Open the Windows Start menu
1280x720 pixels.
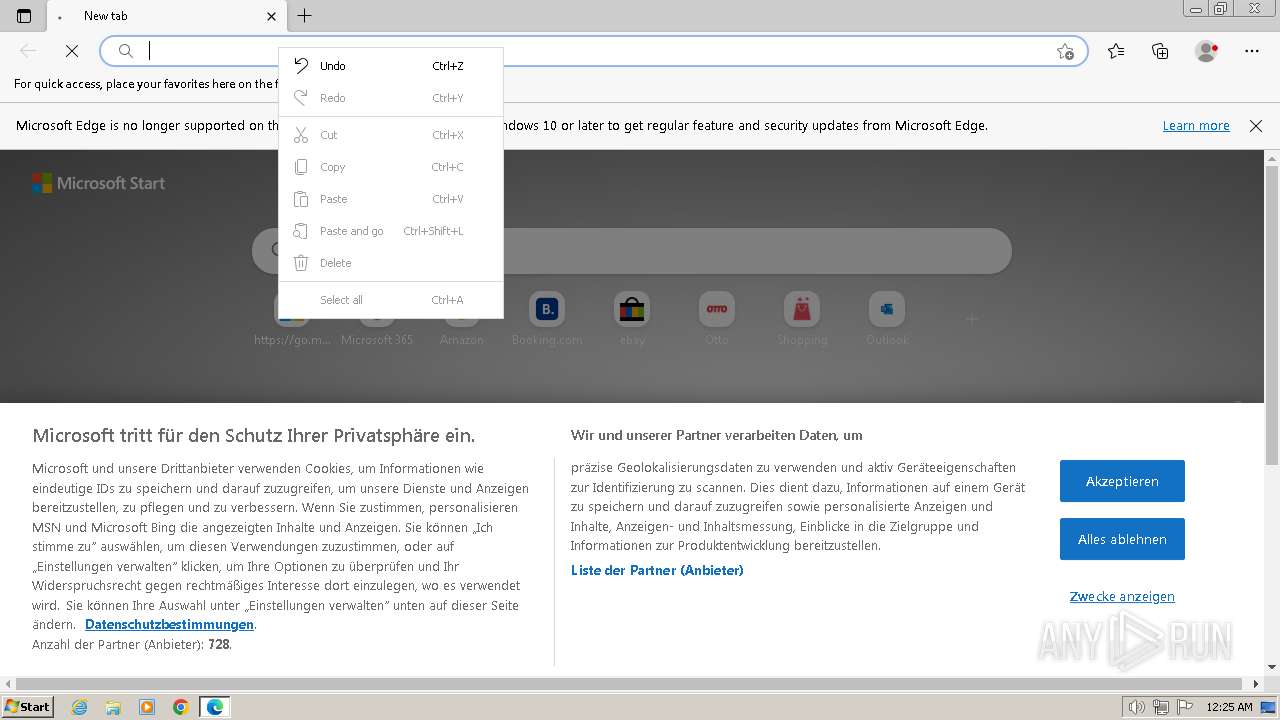coord(28,707)
